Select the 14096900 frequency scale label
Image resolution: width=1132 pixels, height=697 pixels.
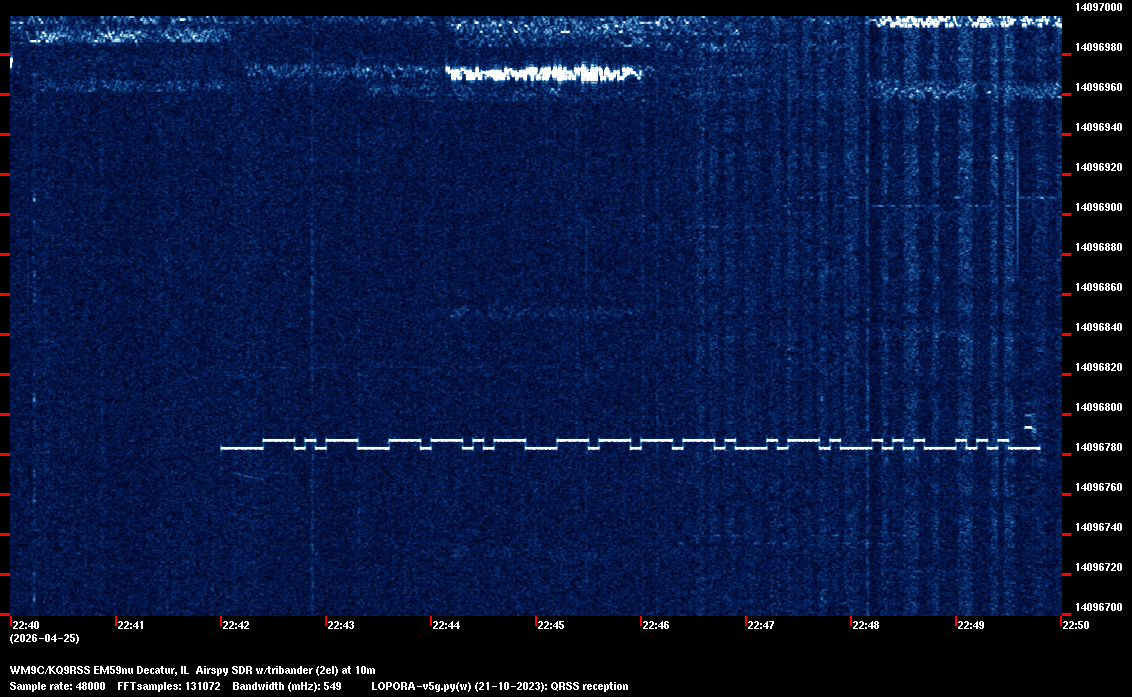tap(1098, 207)
